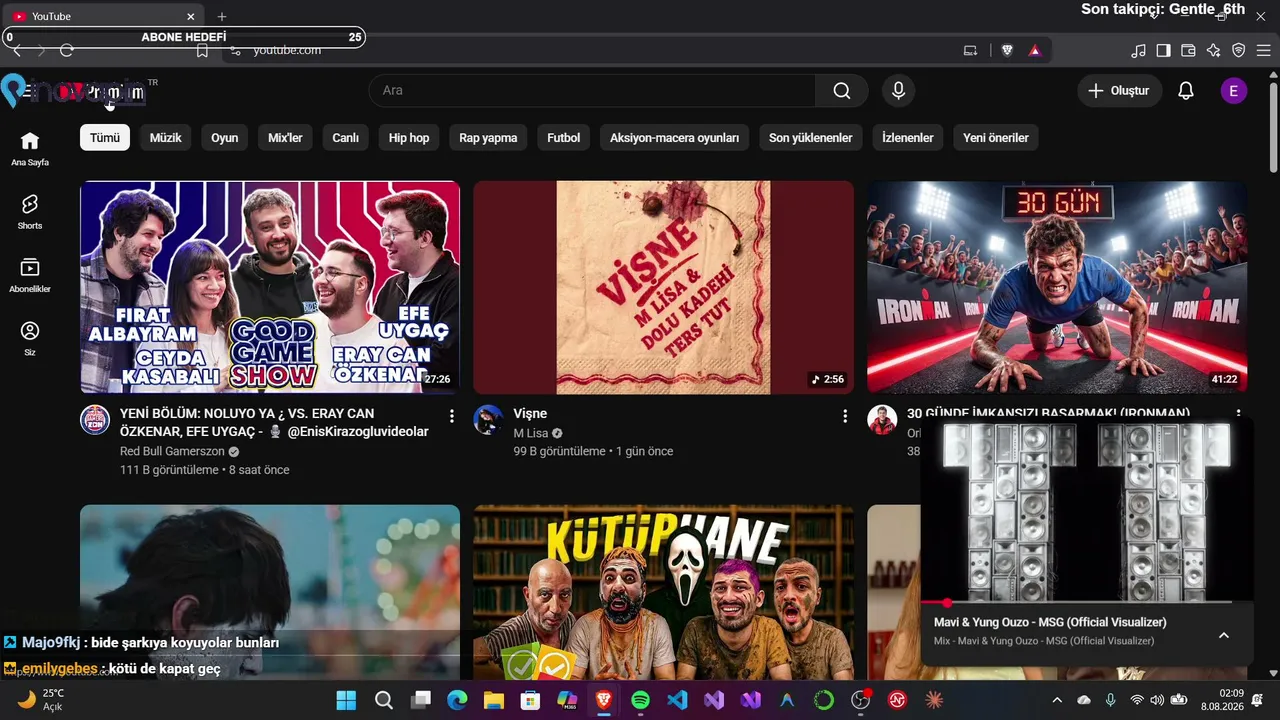Choose the Rap yapma chip
The width and height of the screenshot is (1280, 720).
click(x=488, y=138)
